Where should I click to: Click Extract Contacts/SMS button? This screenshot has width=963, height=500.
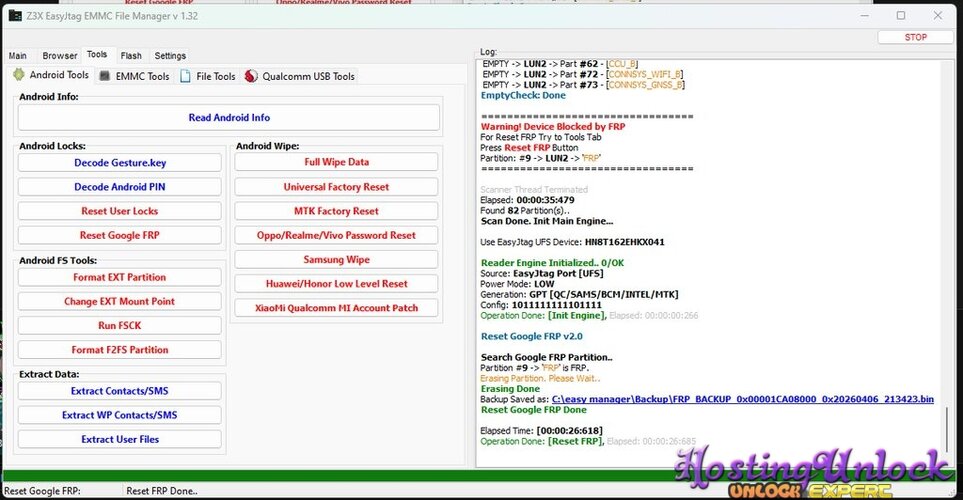[120, 391]
